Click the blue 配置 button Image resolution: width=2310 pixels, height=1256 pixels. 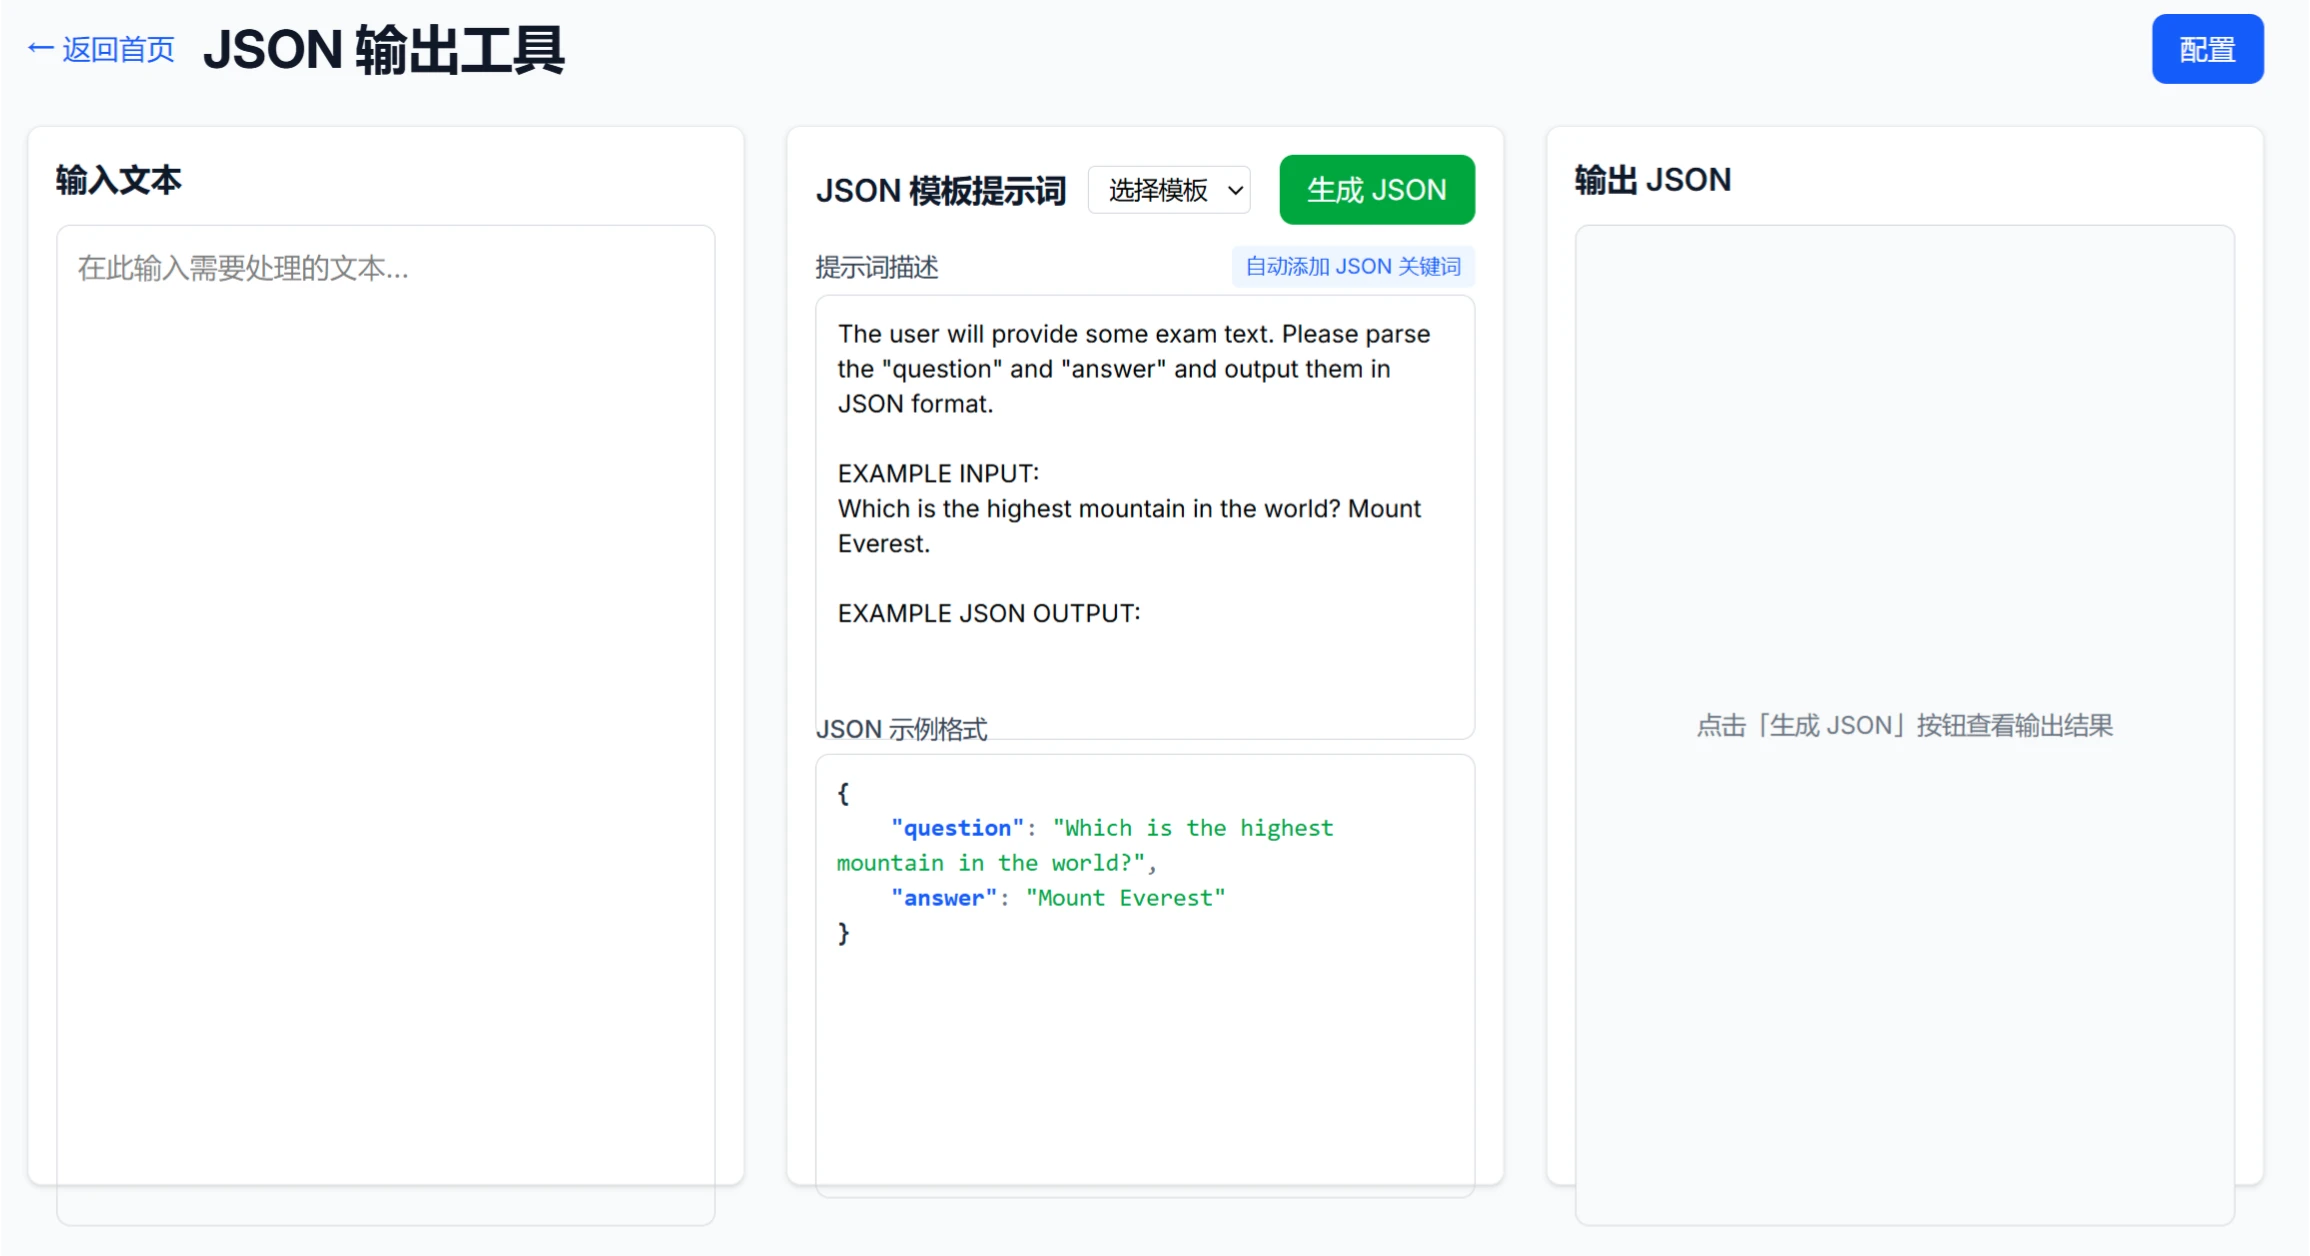[x=2206, y=49]
